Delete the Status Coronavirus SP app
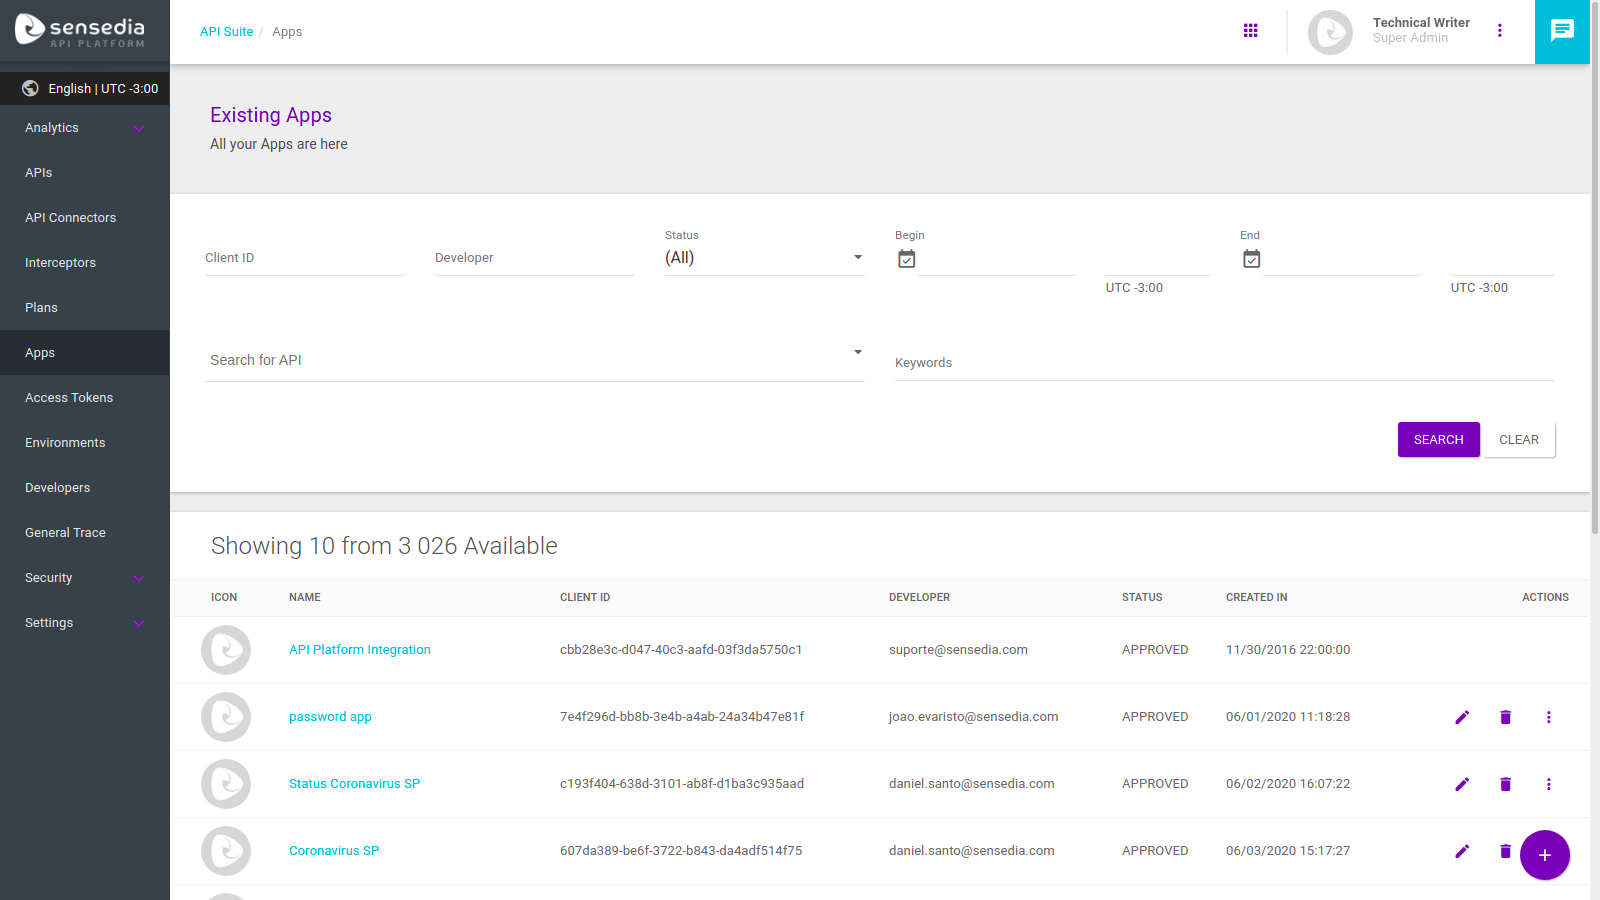Image resolution: width=1600 pixels, height=900 pixels. (1505, 784)
